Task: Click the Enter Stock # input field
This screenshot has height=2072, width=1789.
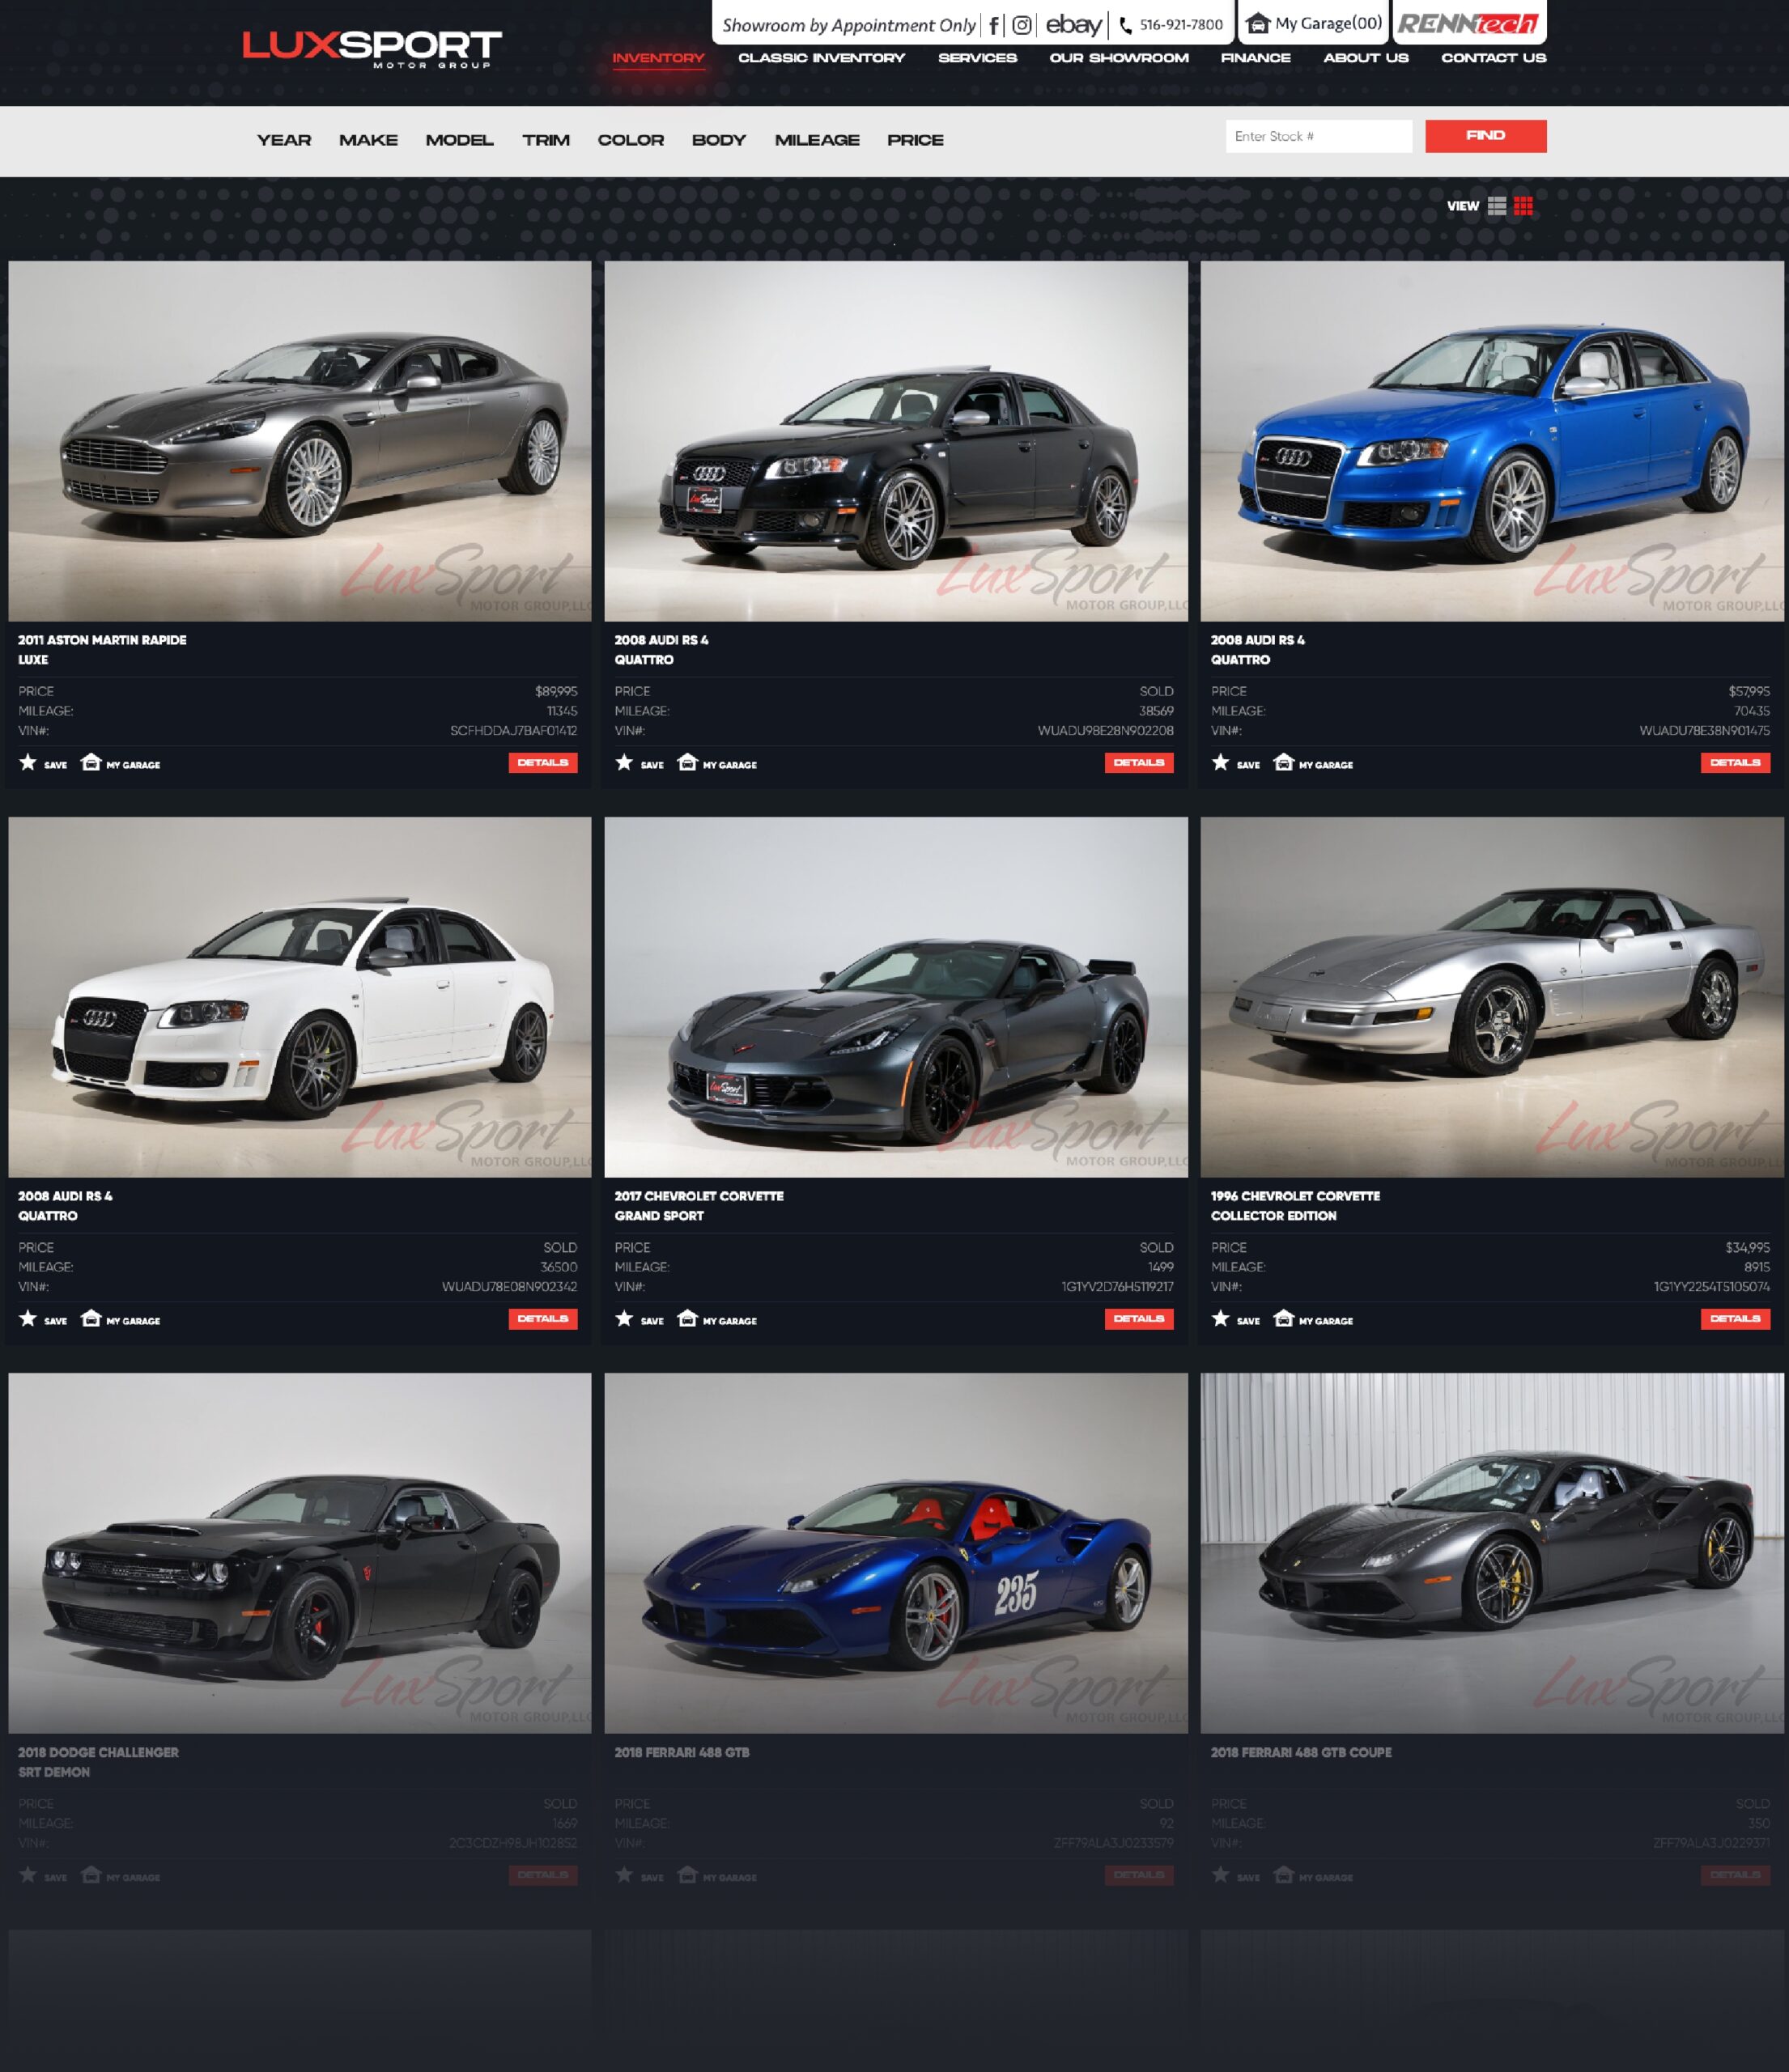Action: click(x=1319, y=136)
